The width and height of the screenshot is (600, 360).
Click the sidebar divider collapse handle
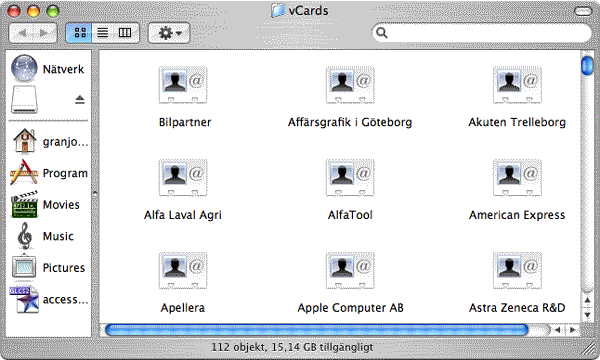(x=95, y=193)
